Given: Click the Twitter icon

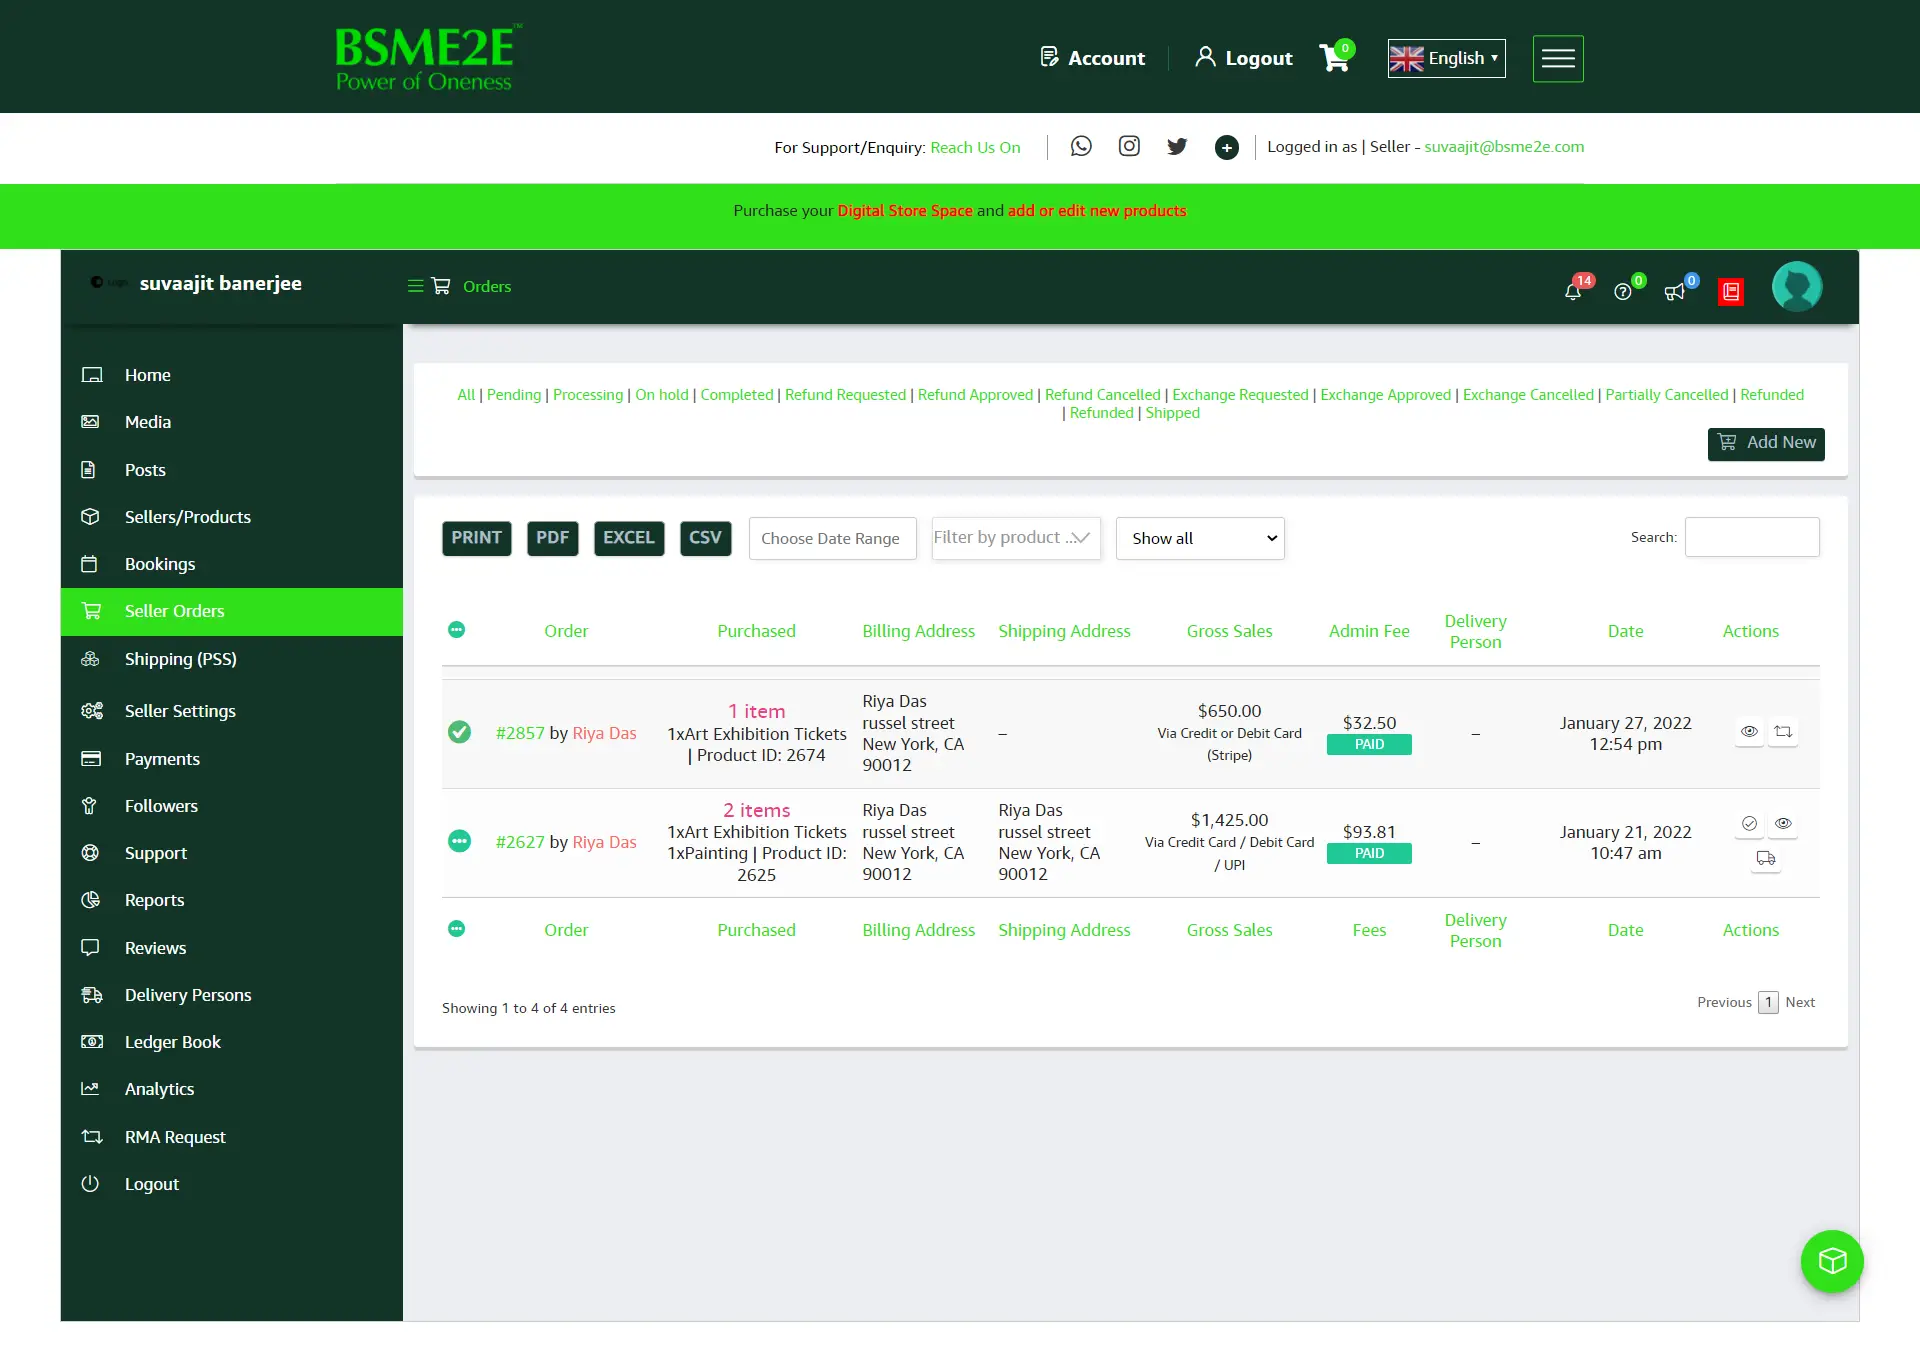Looking at the screenshot, I should (1177, 147).
